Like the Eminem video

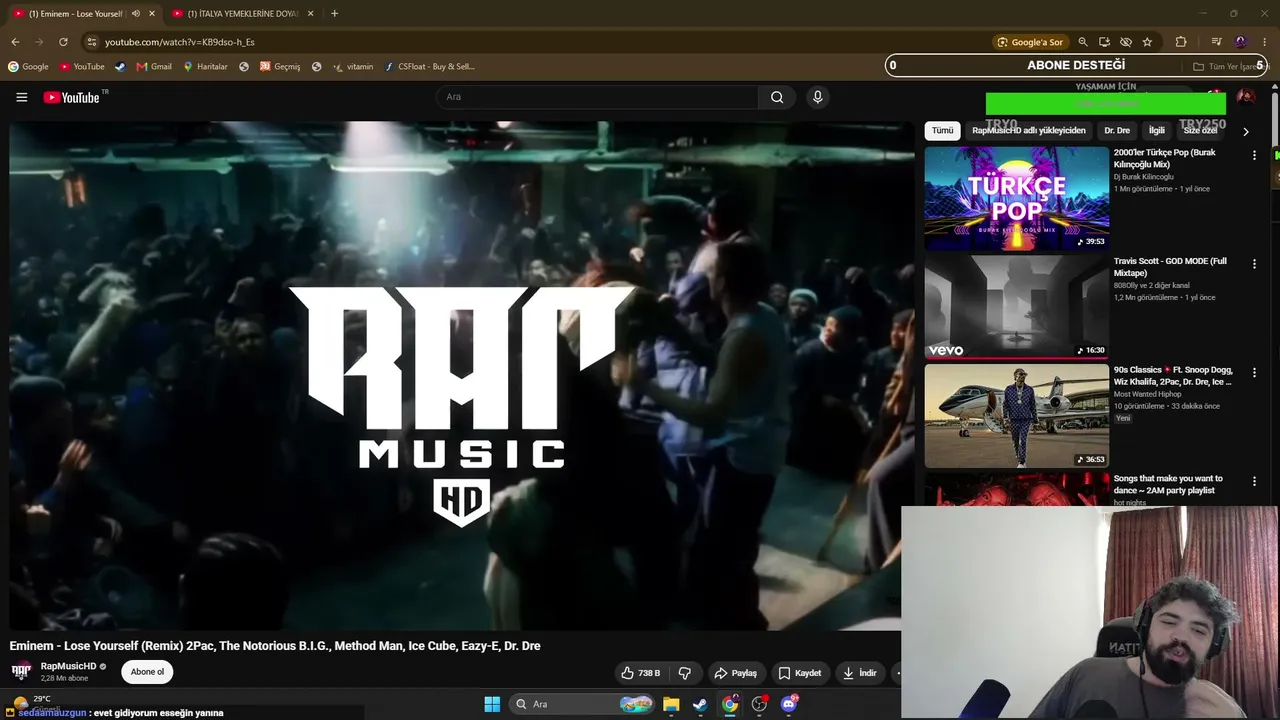click(640, 673)
